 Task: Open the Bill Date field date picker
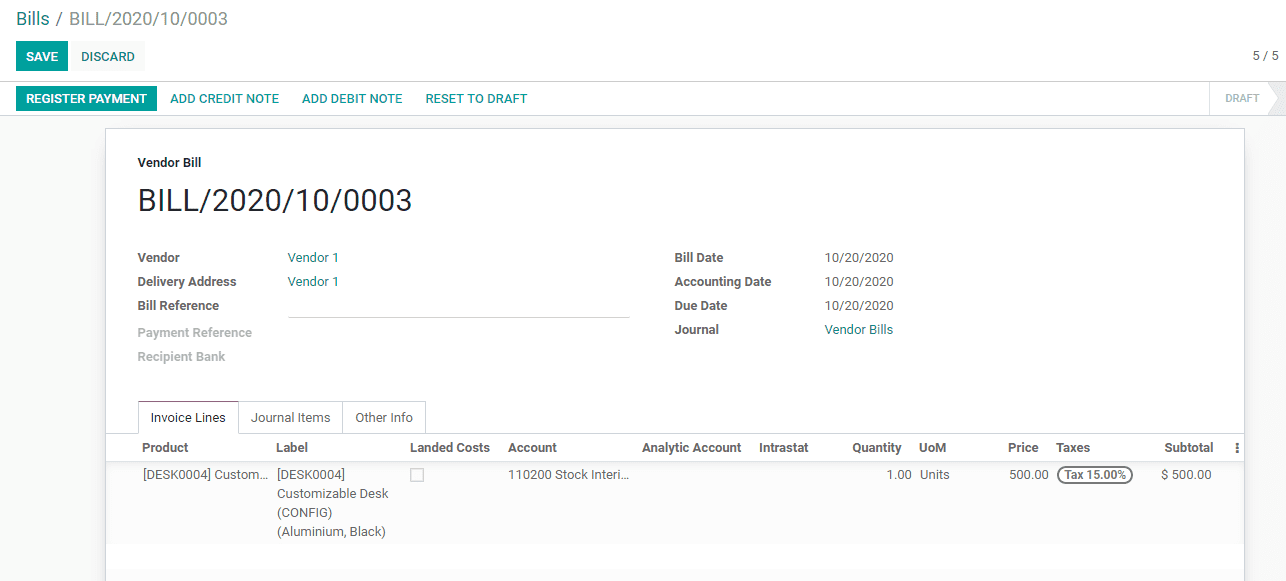click(x=858, y=257)
